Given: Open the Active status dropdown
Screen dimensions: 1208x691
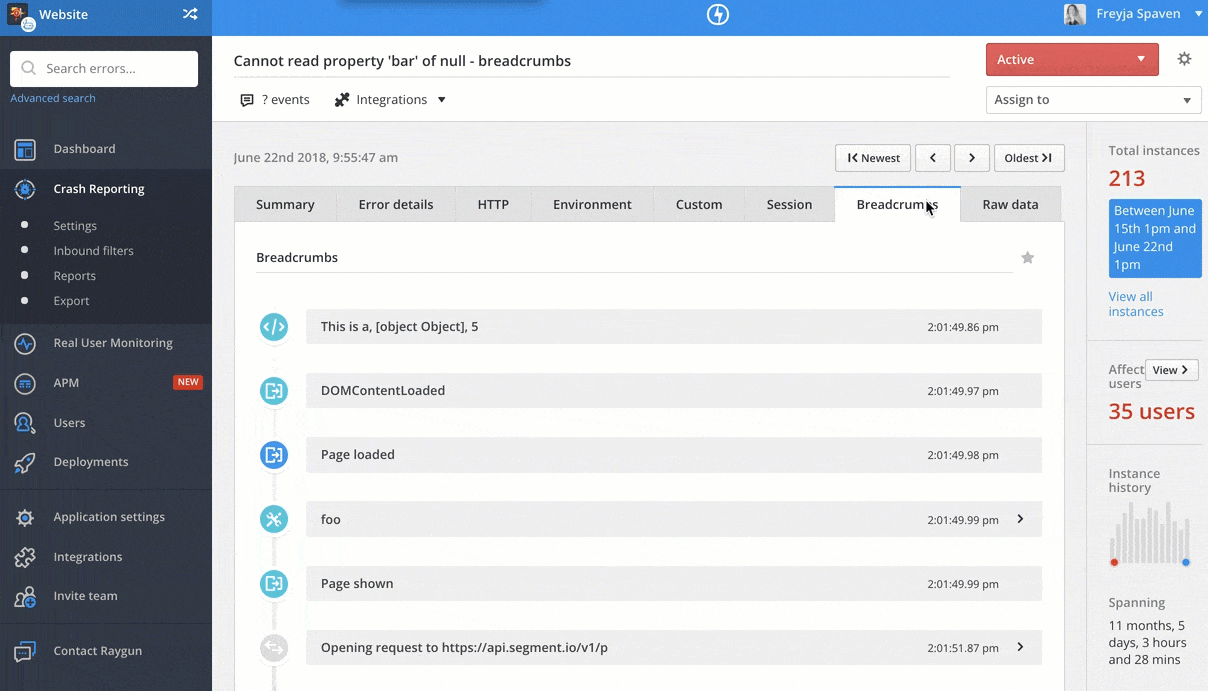Looking at the screenshot, I should 1072,60.
